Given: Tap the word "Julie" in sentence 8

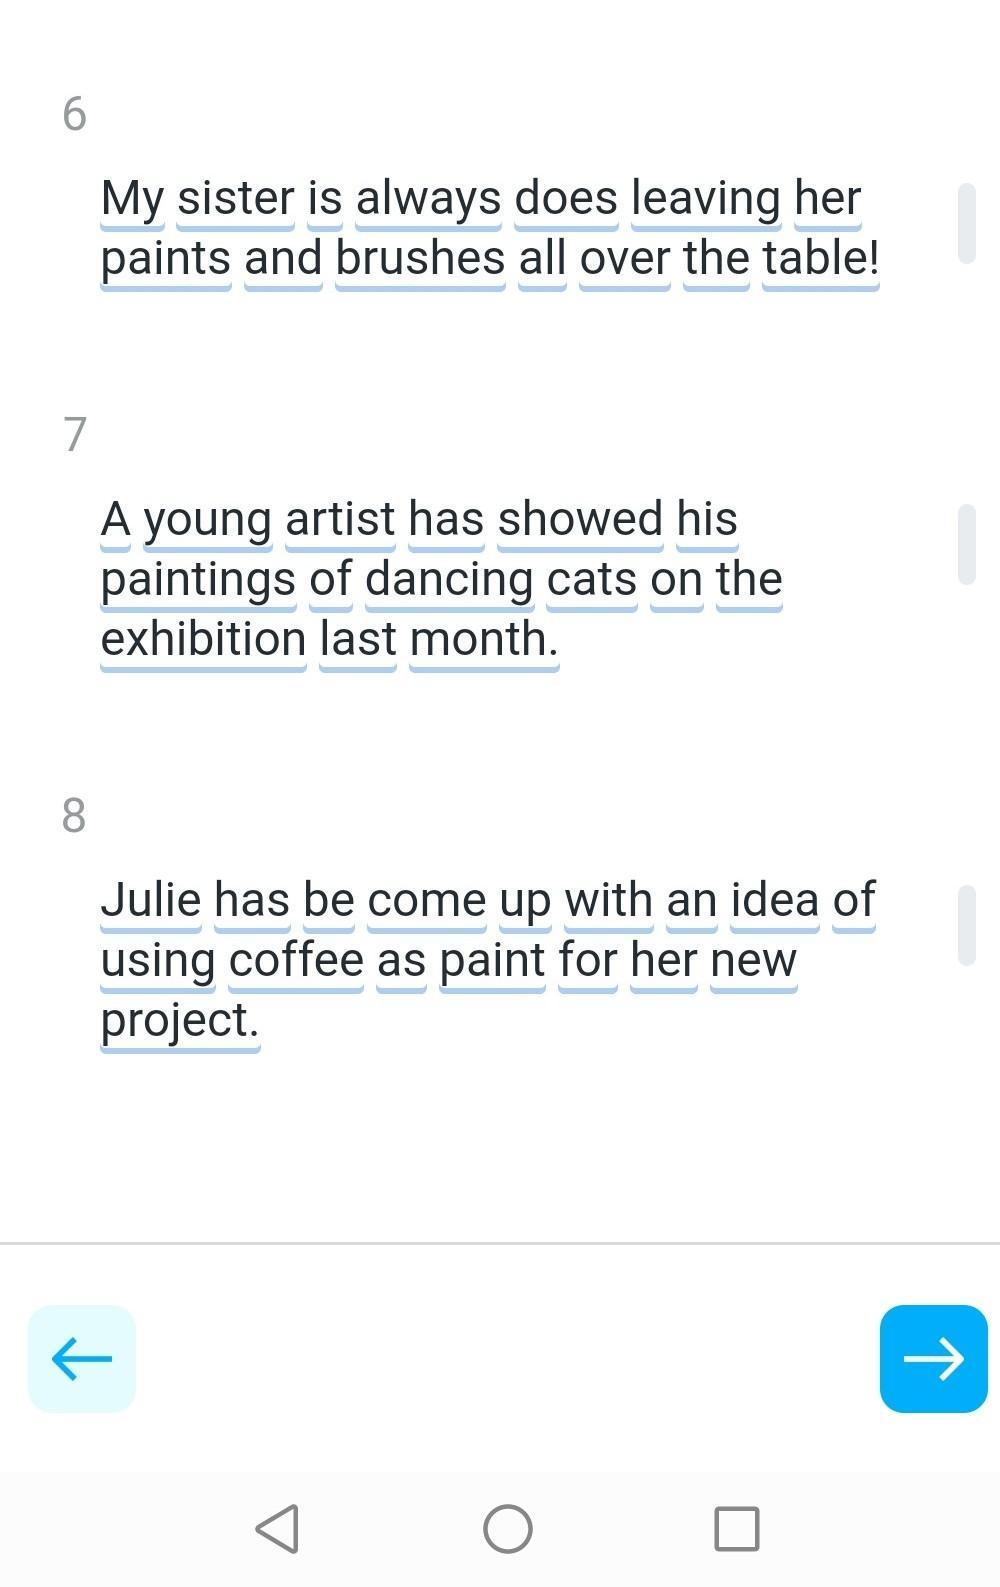Looking at the screenshot, I should [151, 900].
